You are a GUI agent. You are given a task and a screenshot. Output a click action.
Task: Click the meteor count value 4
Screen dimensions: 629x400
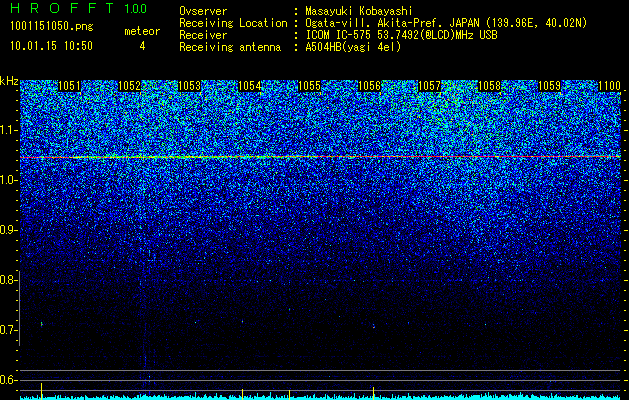[142, 46]
